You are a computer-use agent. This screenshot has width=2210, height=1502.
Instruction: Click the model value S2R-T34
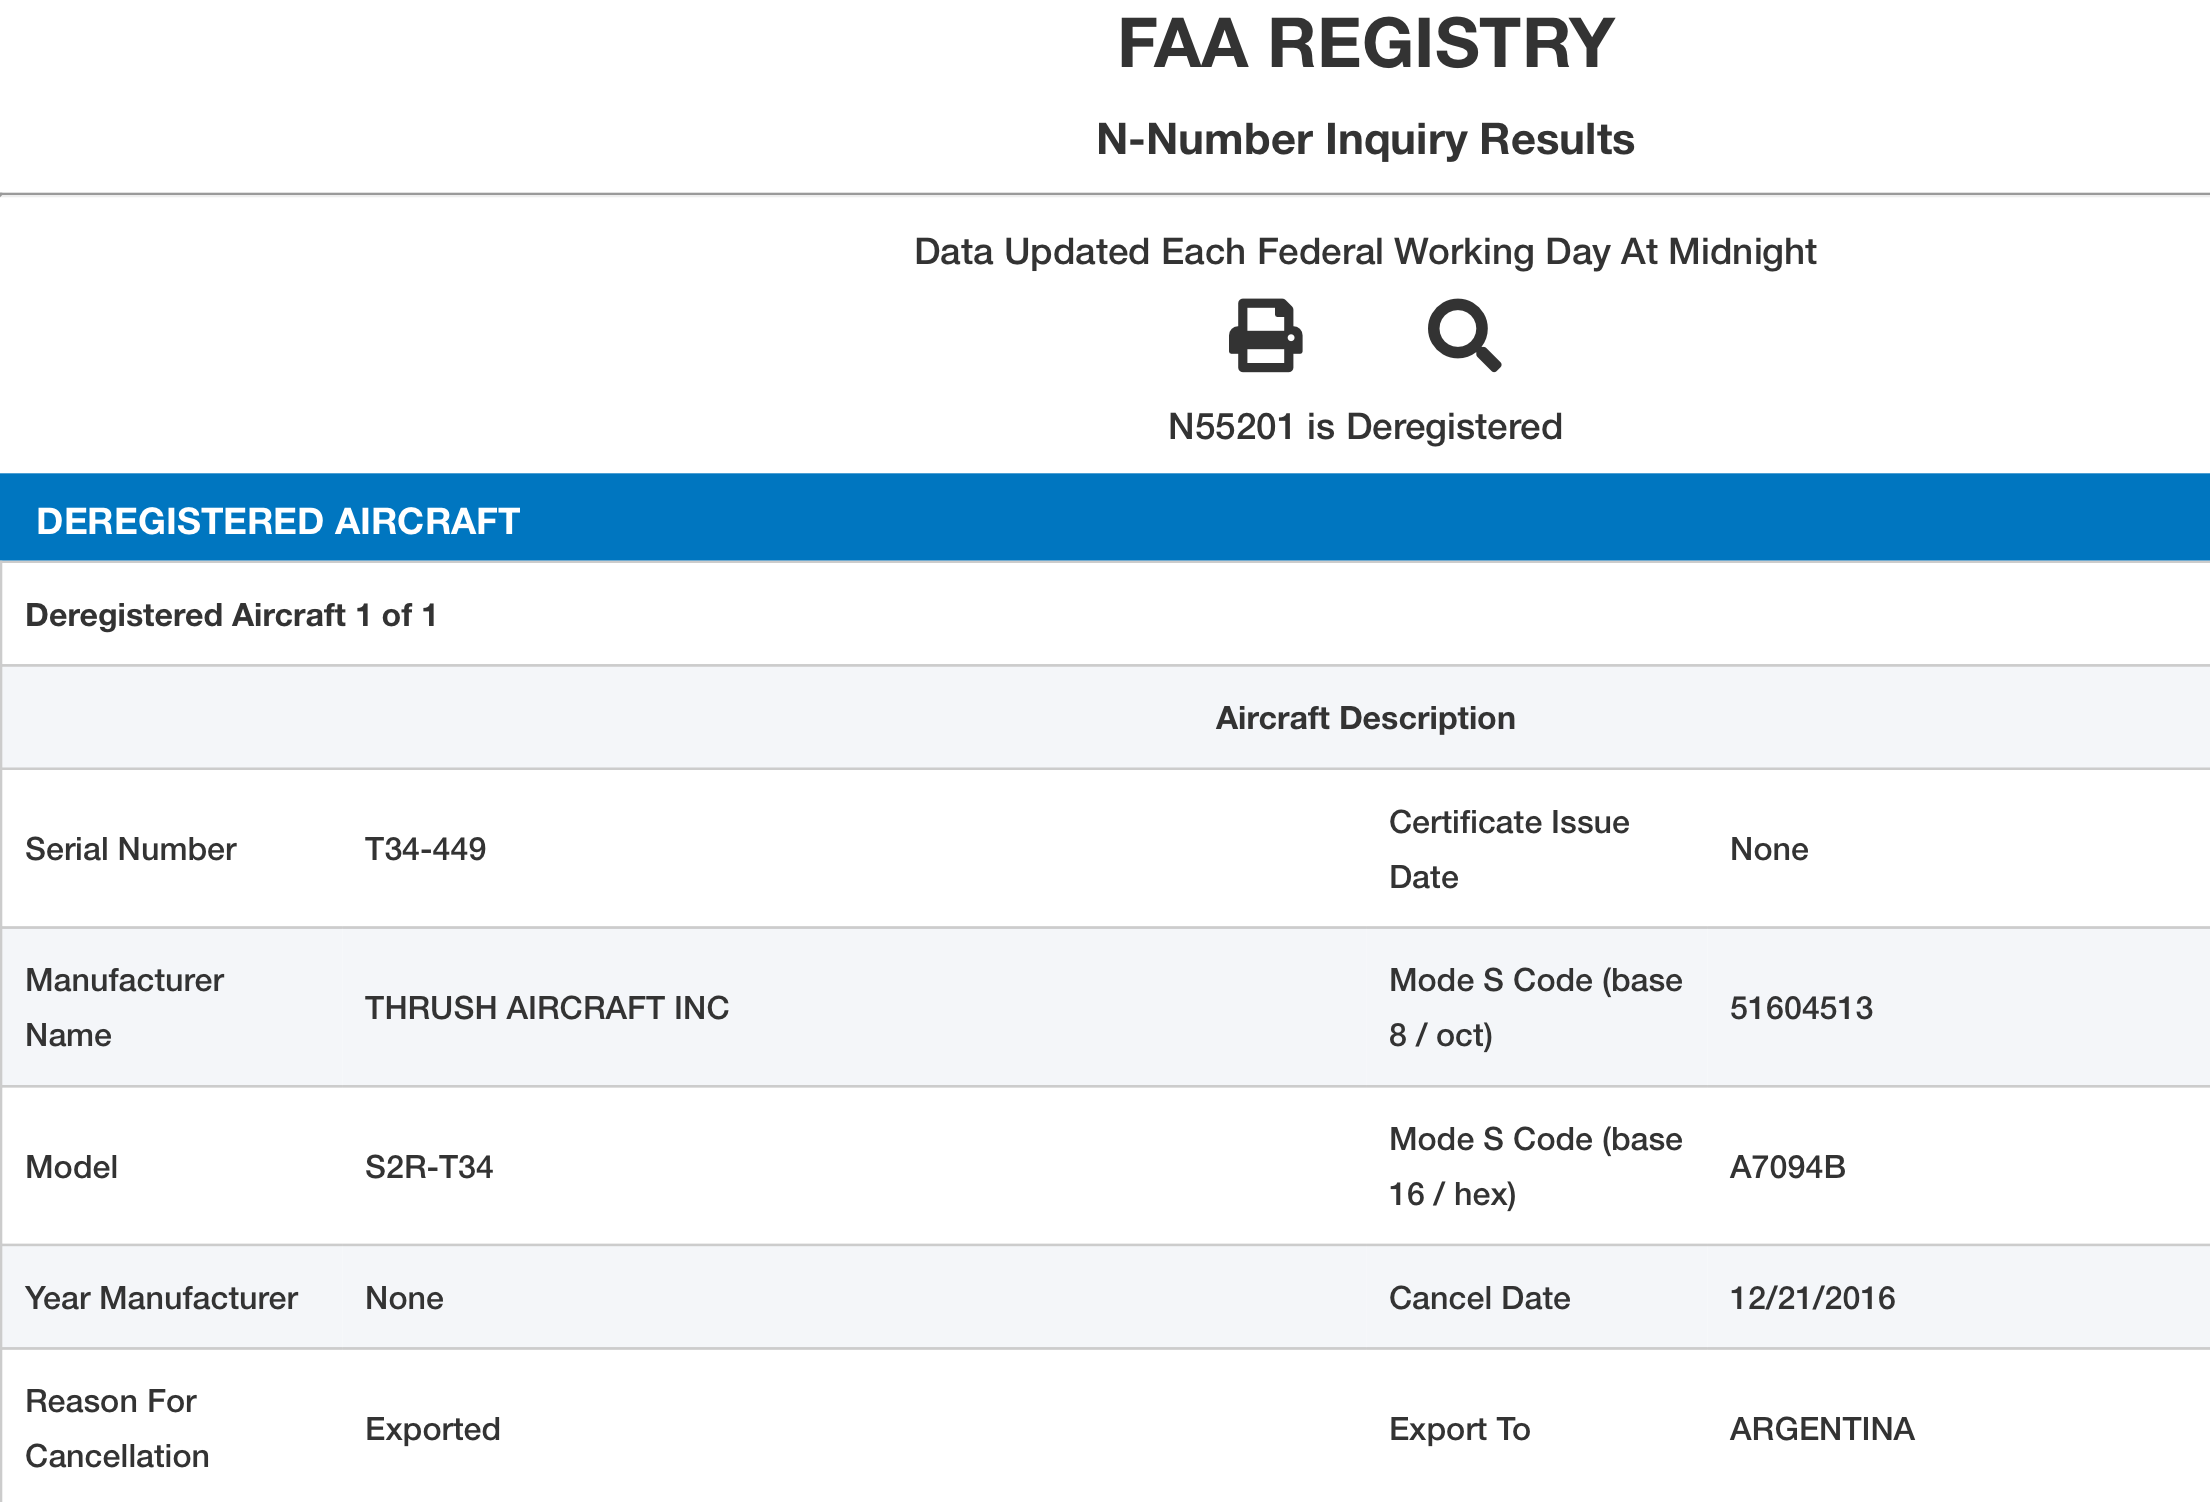429,1167
